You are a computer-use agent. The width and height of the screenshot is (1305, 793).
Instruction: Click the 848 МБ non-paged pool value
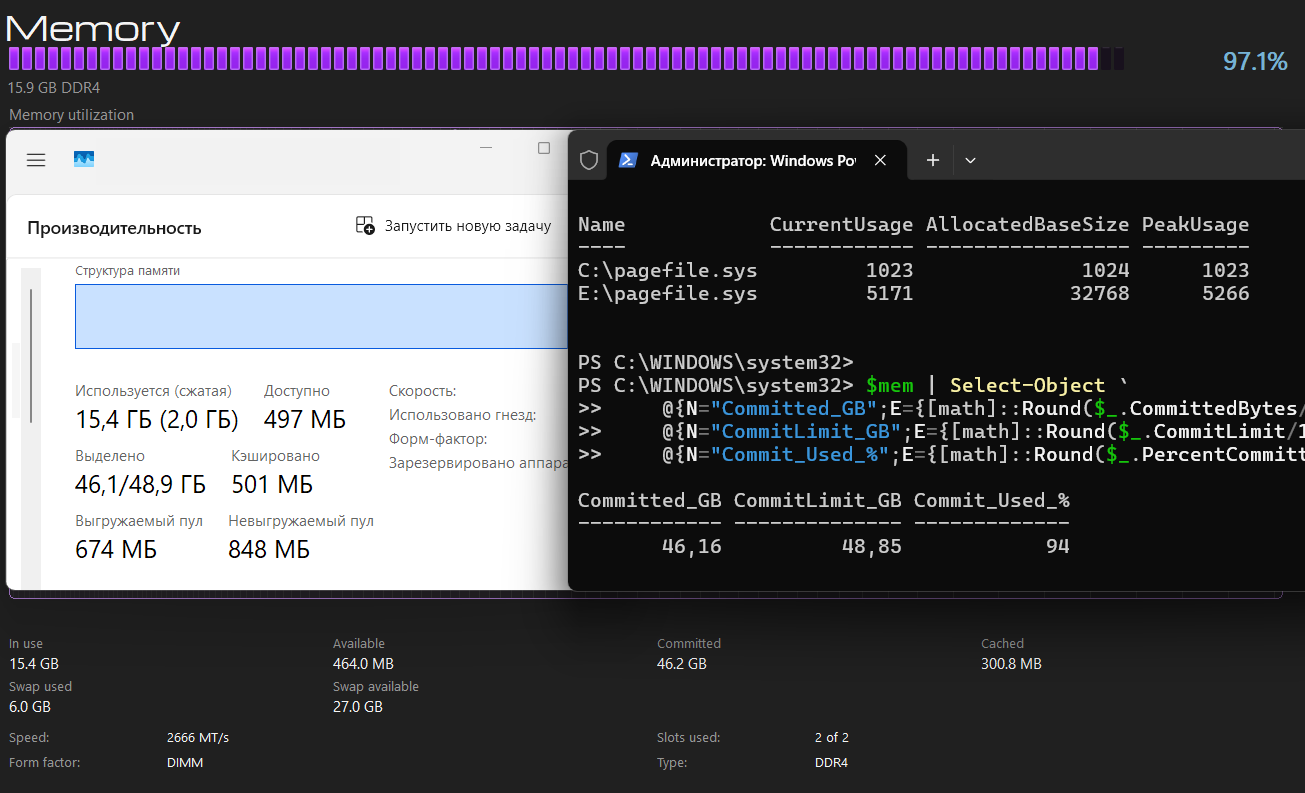[269, 550]
